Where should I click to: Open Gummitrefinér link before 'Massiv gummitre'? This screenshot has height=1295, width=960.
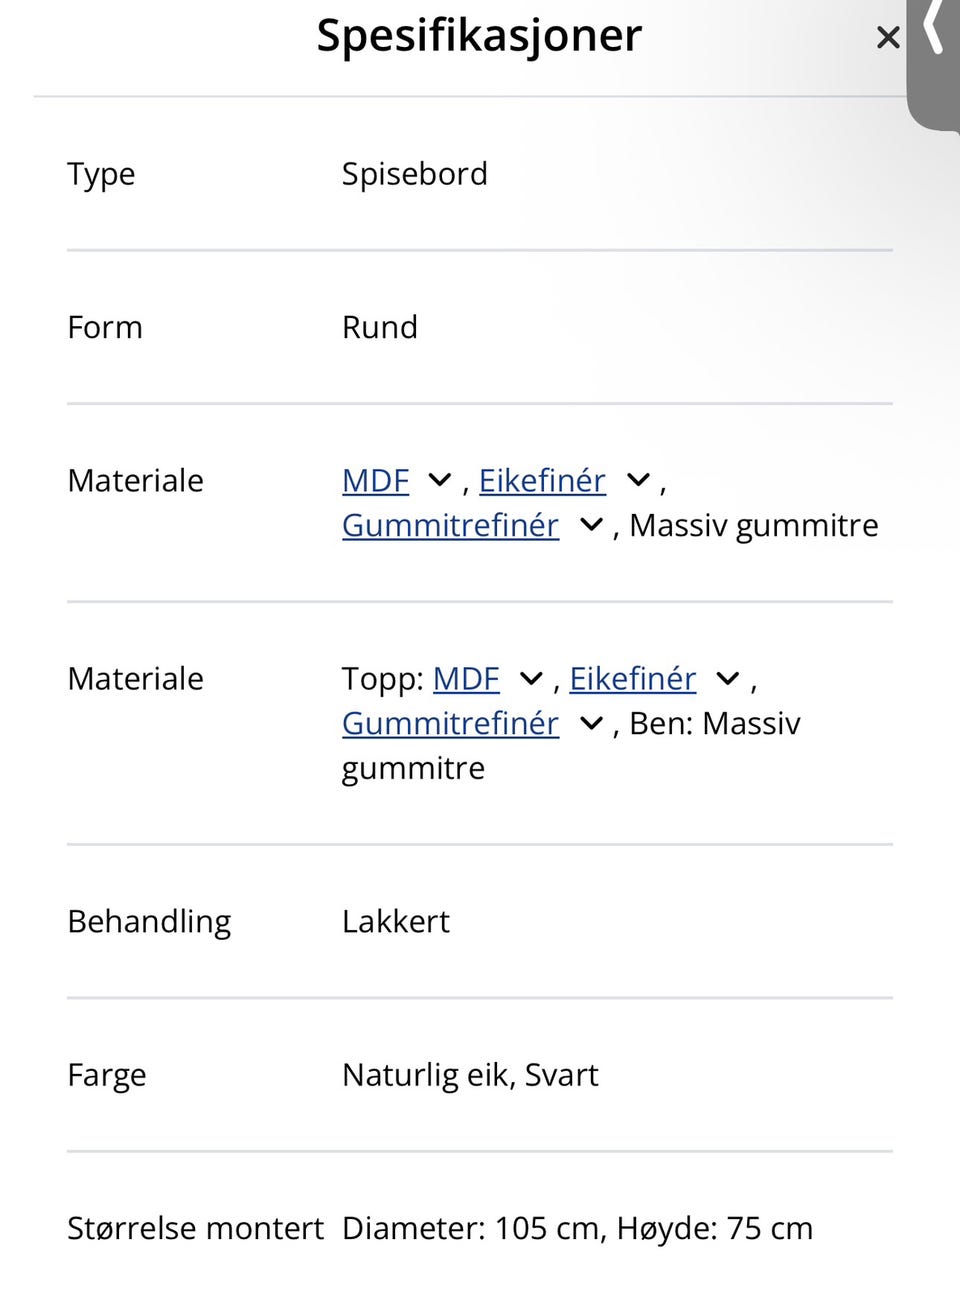(x=450, y=525)
